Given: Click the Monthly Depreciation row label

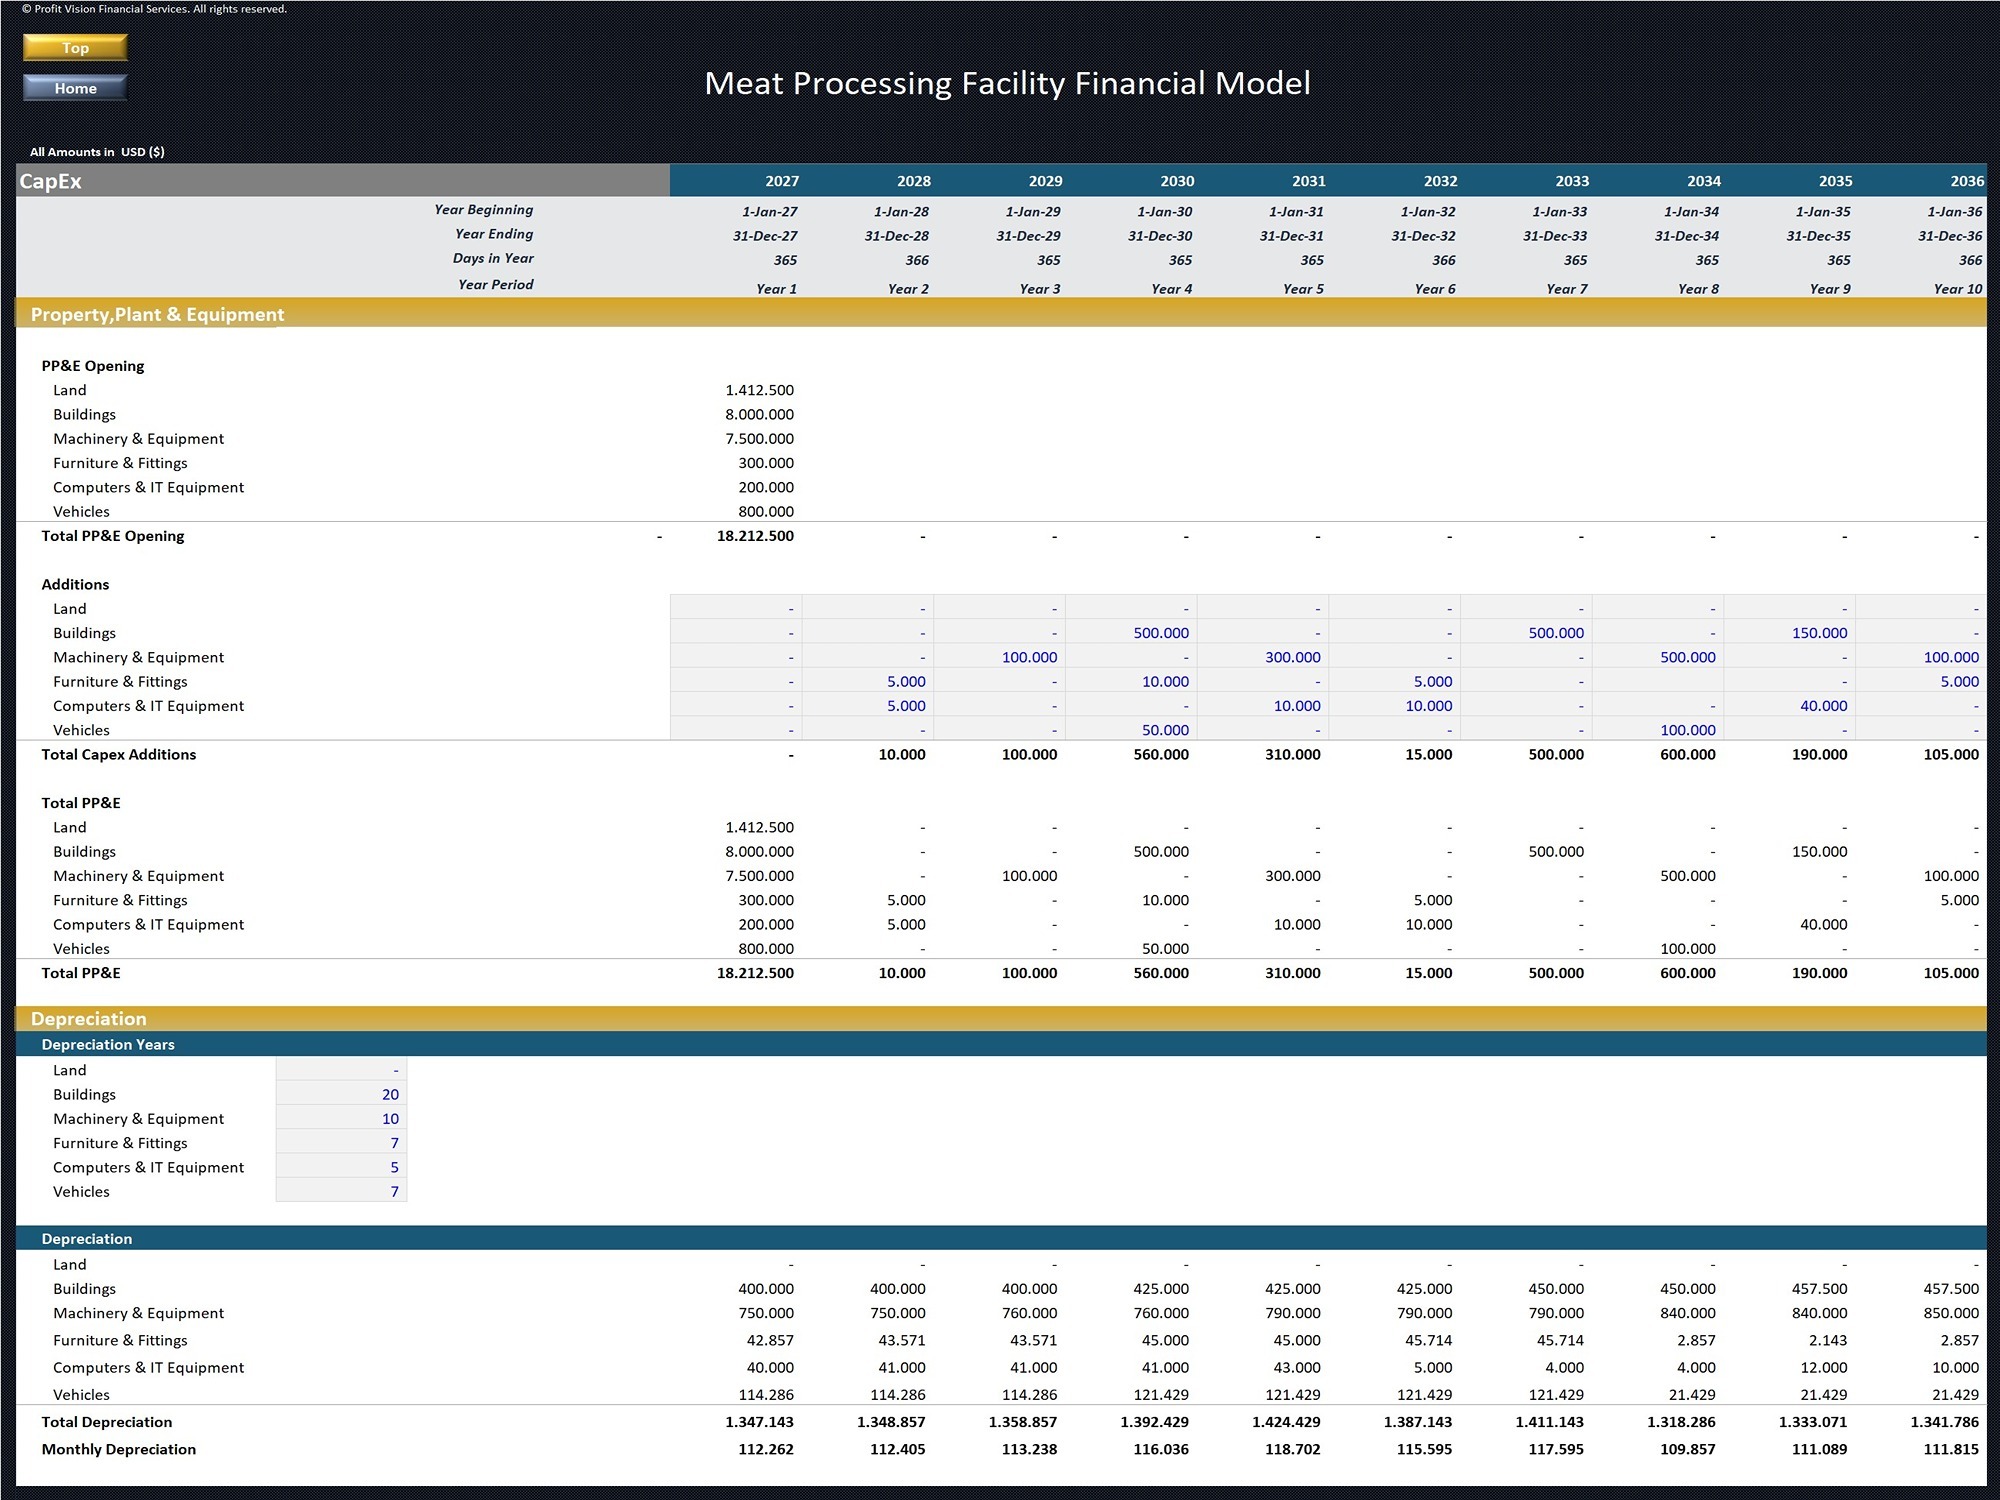Looking at the screenshot, I should (x=119, y=1449).
